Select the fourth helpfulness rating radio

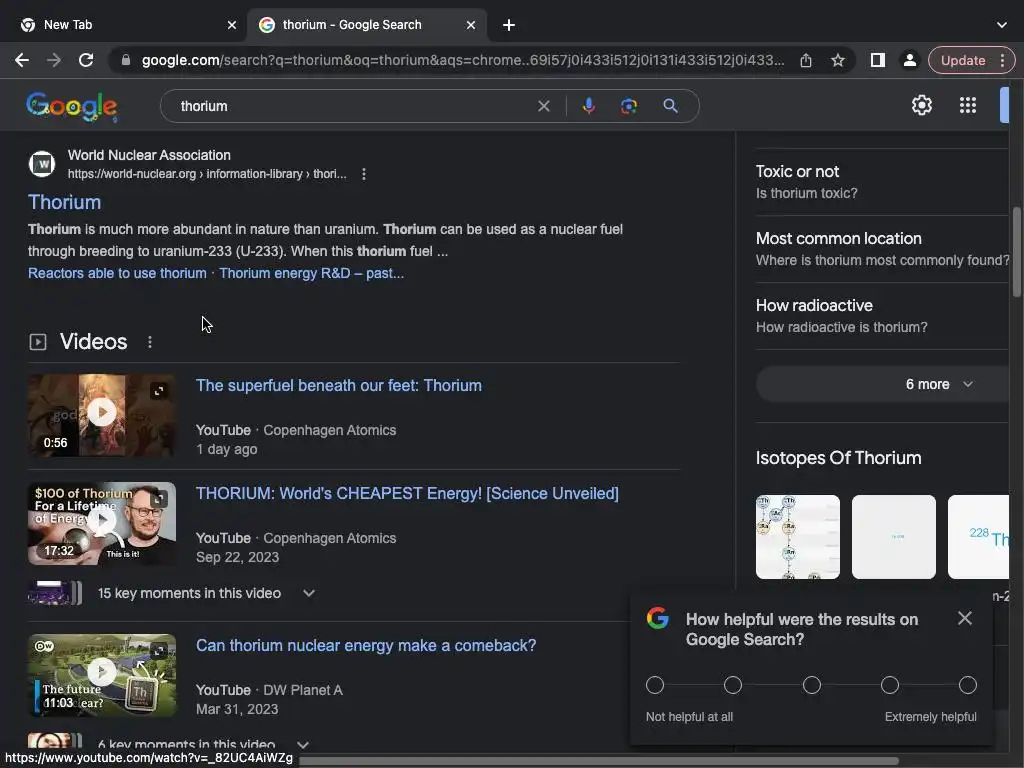coord(889,685)
